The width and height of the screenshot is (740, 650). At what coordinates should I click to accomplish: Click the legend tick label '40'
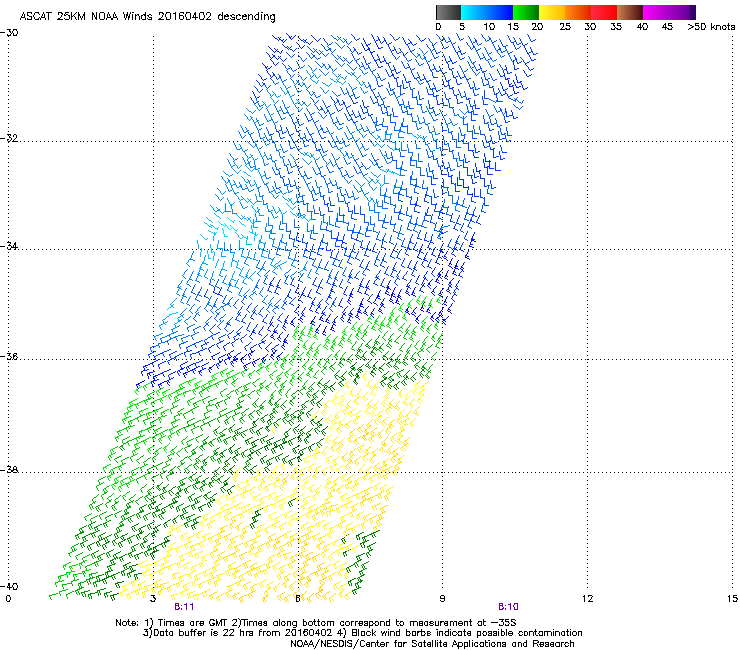(642, 27)
